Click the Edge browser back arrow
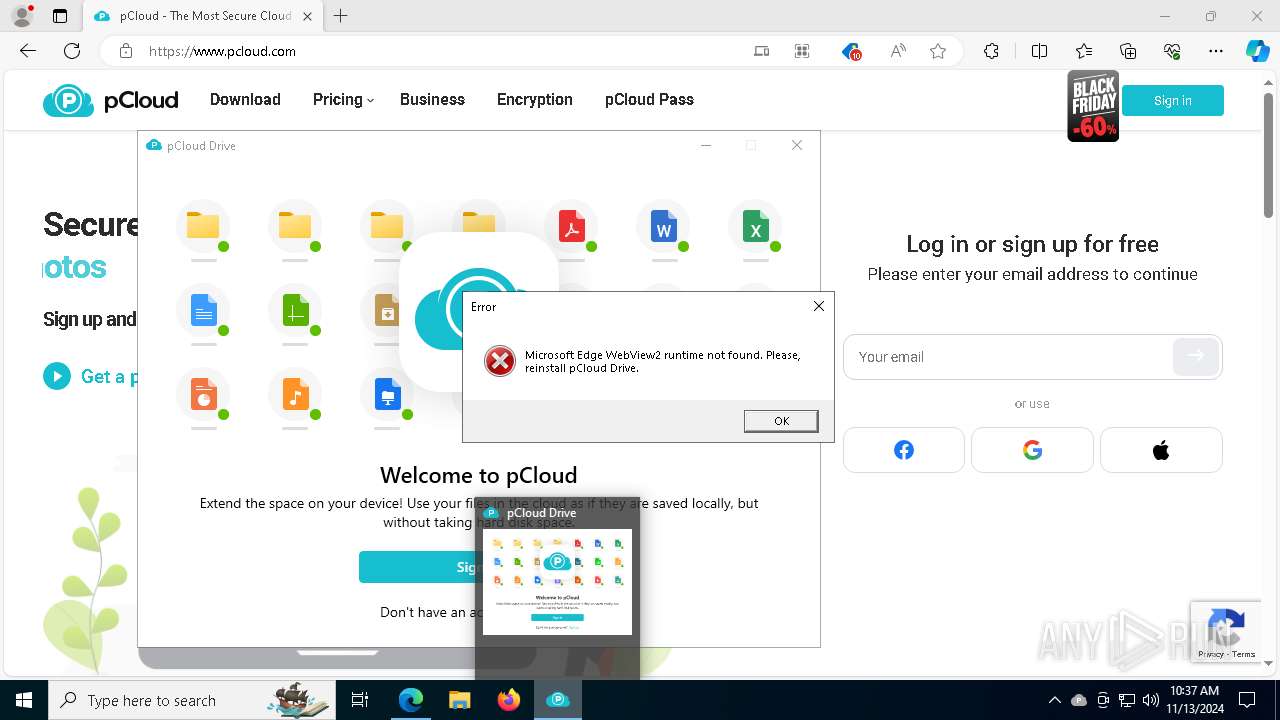The image size is (1280, 720). click(x=28, y=51)
